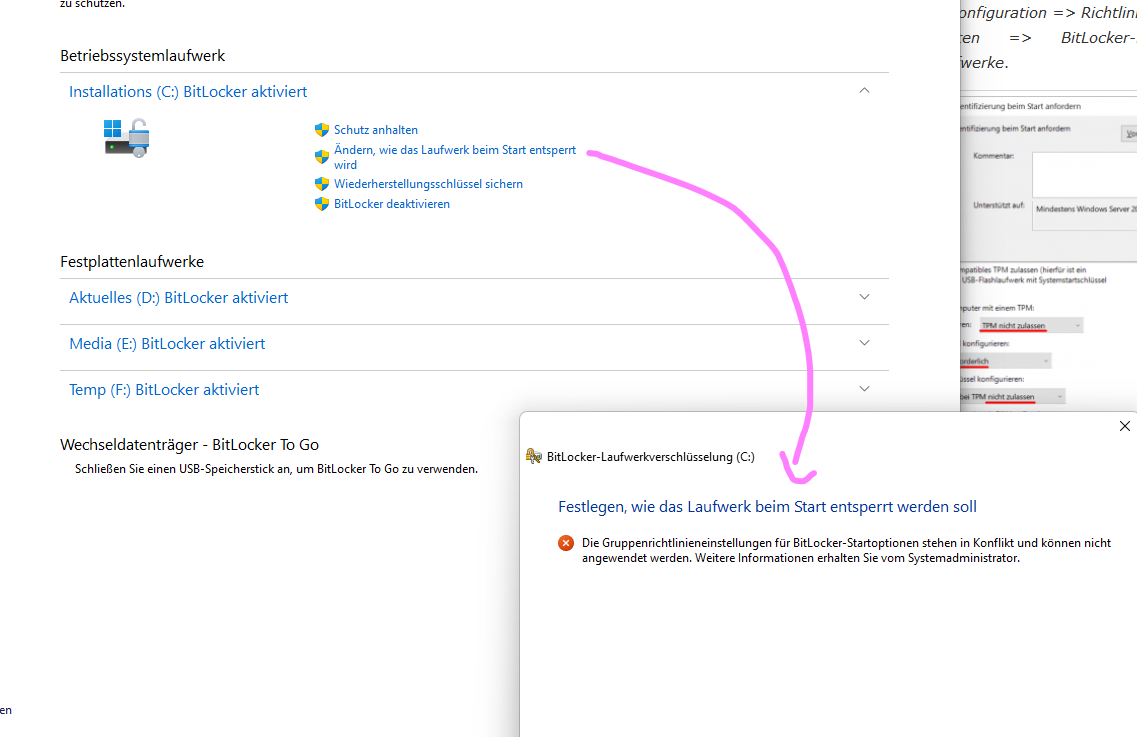Open the 'erforderlich' dropdown in policy window

coord(1005,361)
